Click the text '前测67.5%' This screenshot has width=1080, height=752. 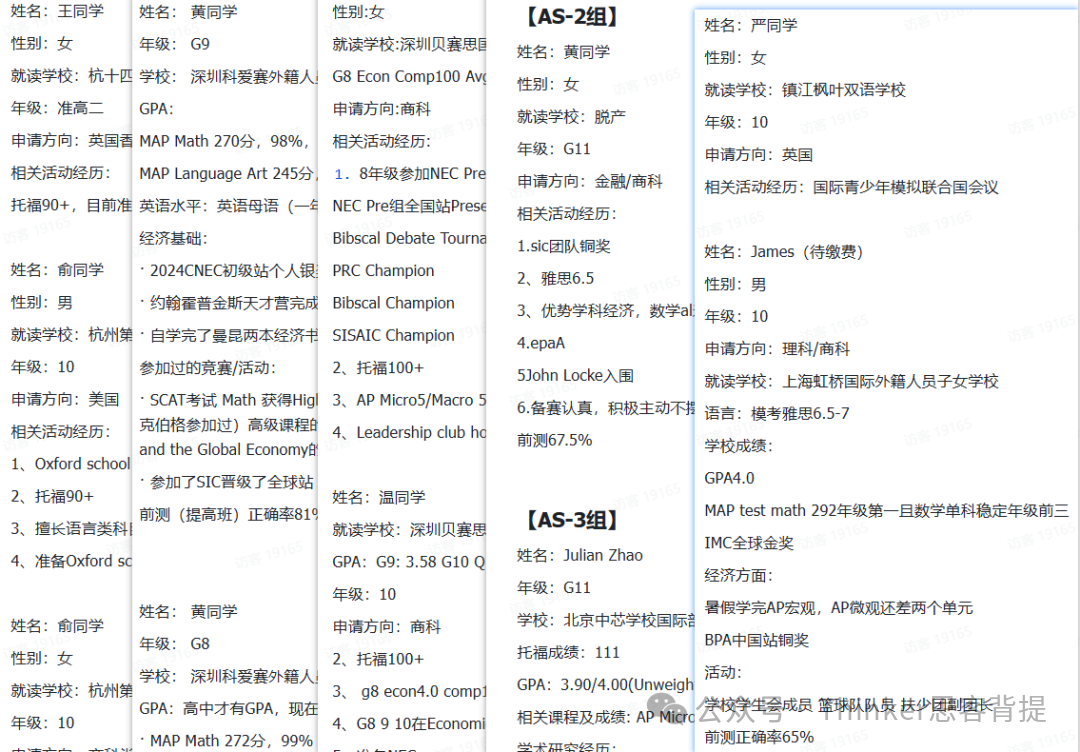[x=554, y=441]
